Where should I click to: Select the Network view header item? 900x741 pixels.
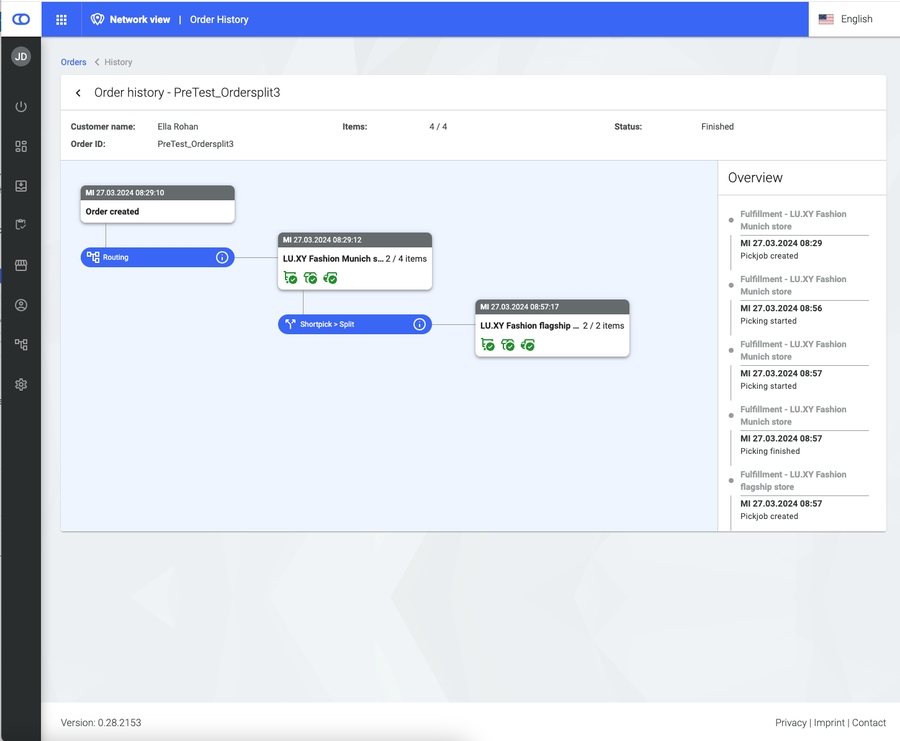[130, 19]
